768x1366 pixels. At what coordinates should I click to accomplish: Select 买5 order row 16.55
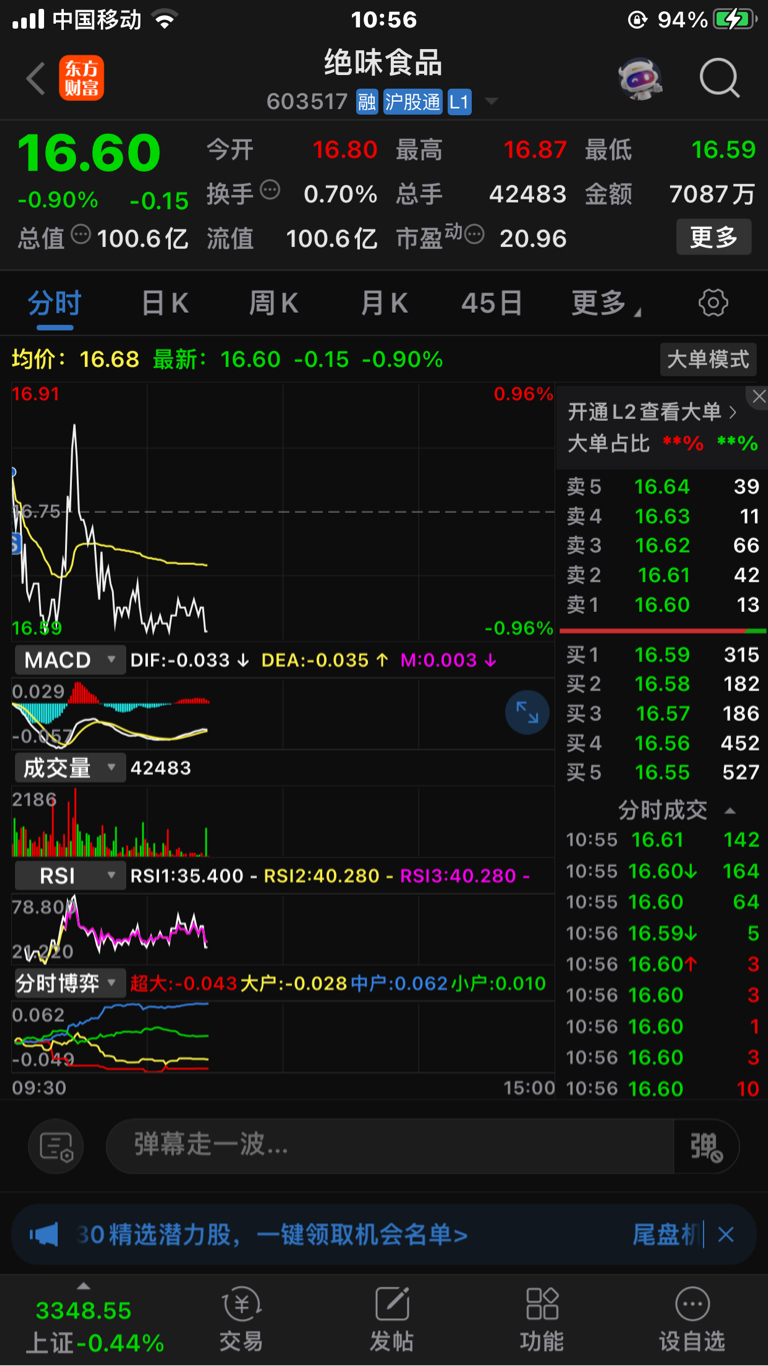[663, 772]
